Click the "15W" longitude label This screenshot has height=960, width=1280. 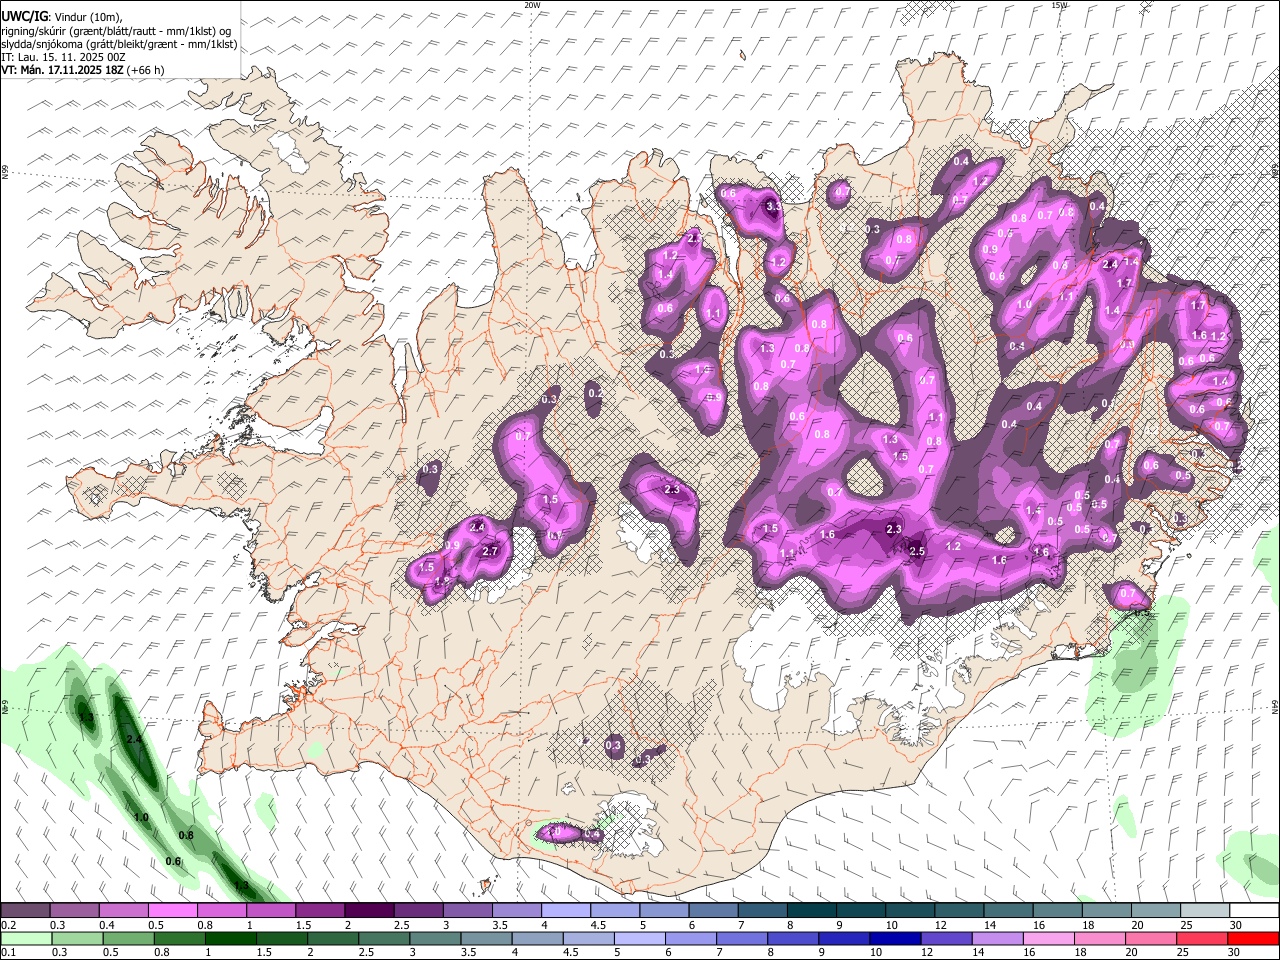[1059, 5]
